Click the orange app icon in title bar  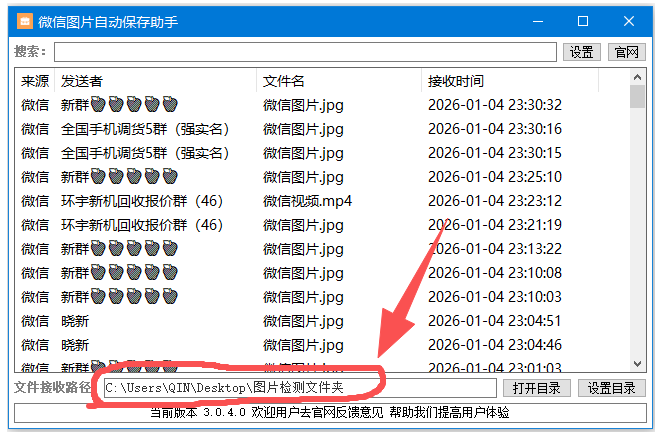(25, 21)
